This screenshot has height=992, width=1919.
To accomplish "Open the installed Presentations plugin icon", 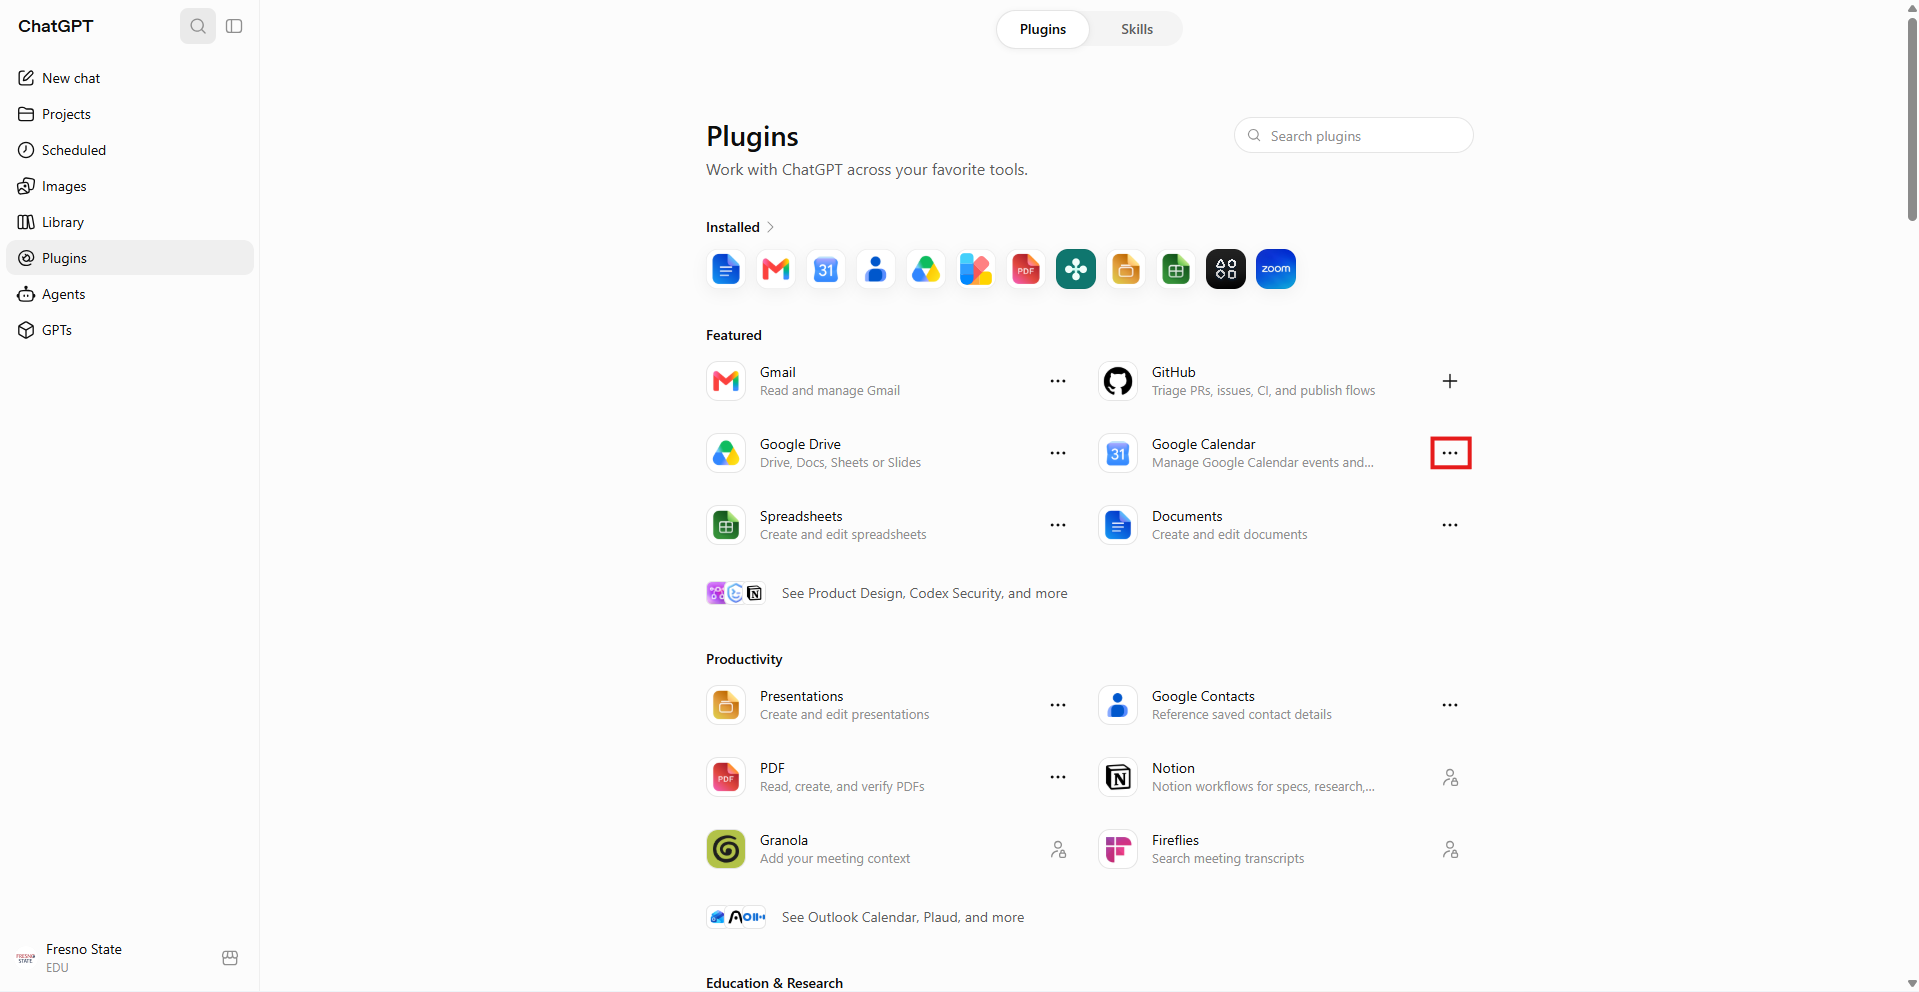I will [1126, 269].
